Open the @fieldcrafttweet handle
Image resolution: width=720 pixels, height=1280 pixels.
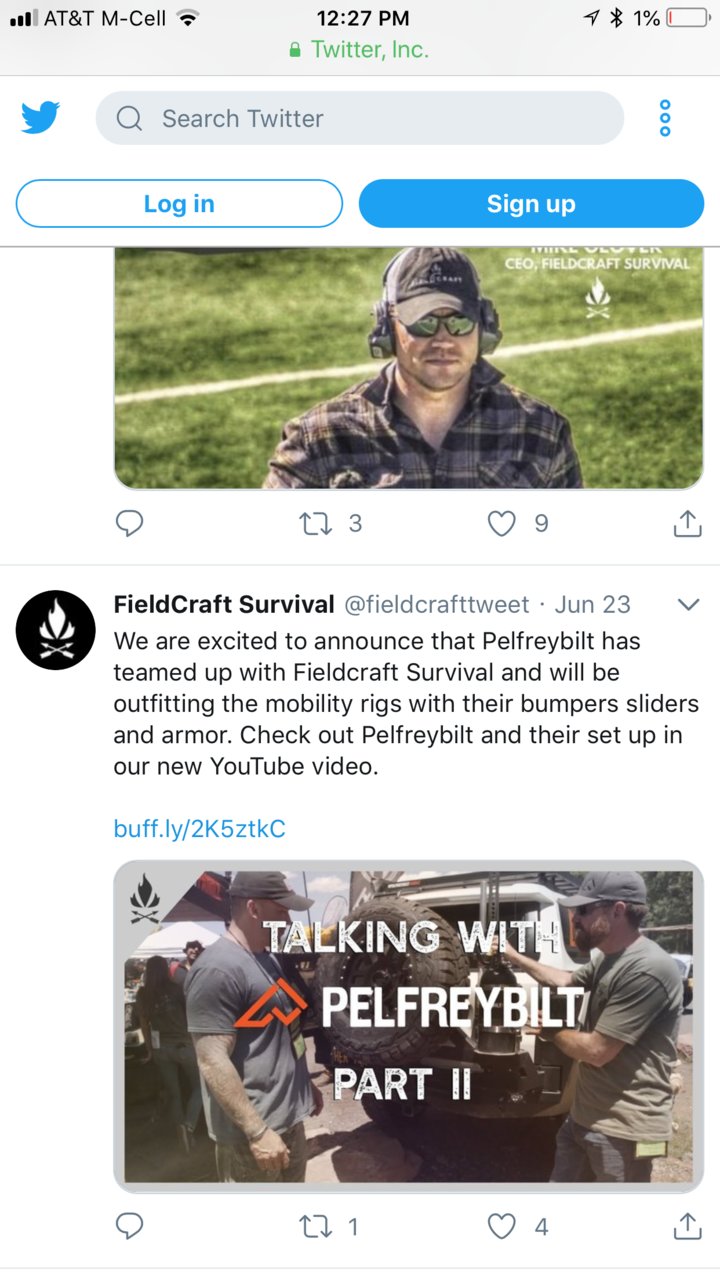(x=437, y=604)
